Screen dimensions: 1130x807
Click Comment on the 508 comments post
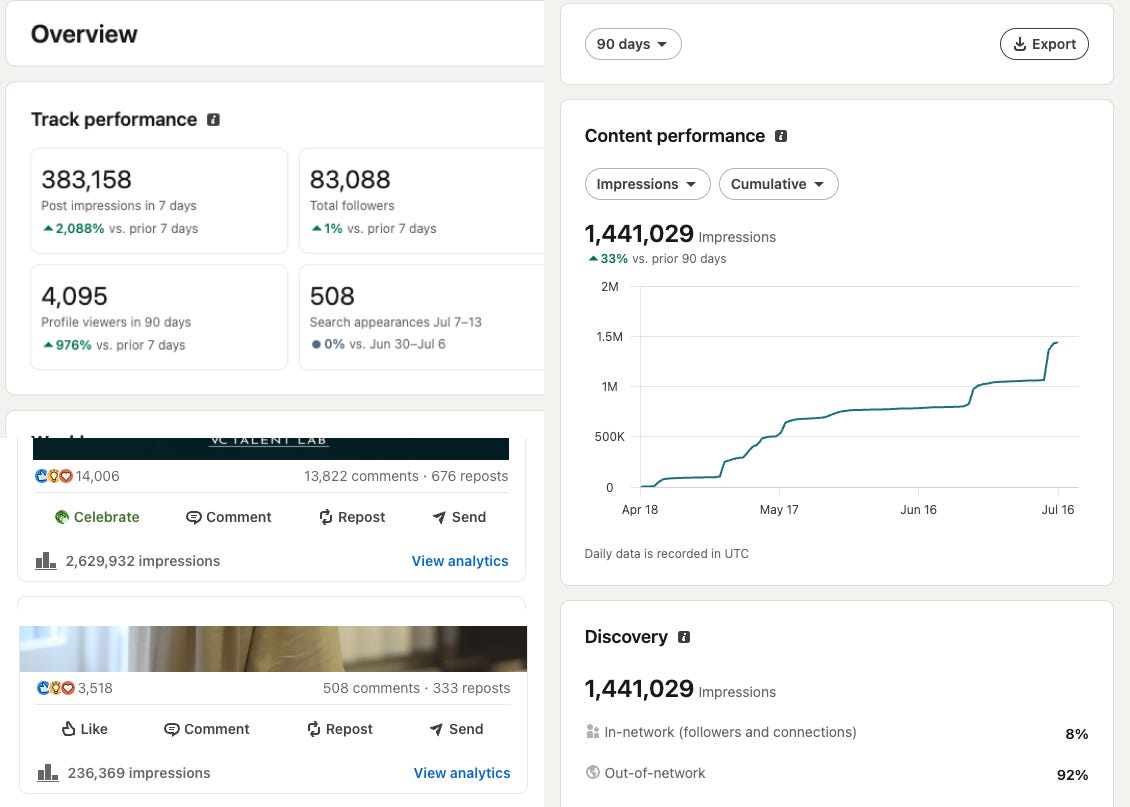[207, 729]
